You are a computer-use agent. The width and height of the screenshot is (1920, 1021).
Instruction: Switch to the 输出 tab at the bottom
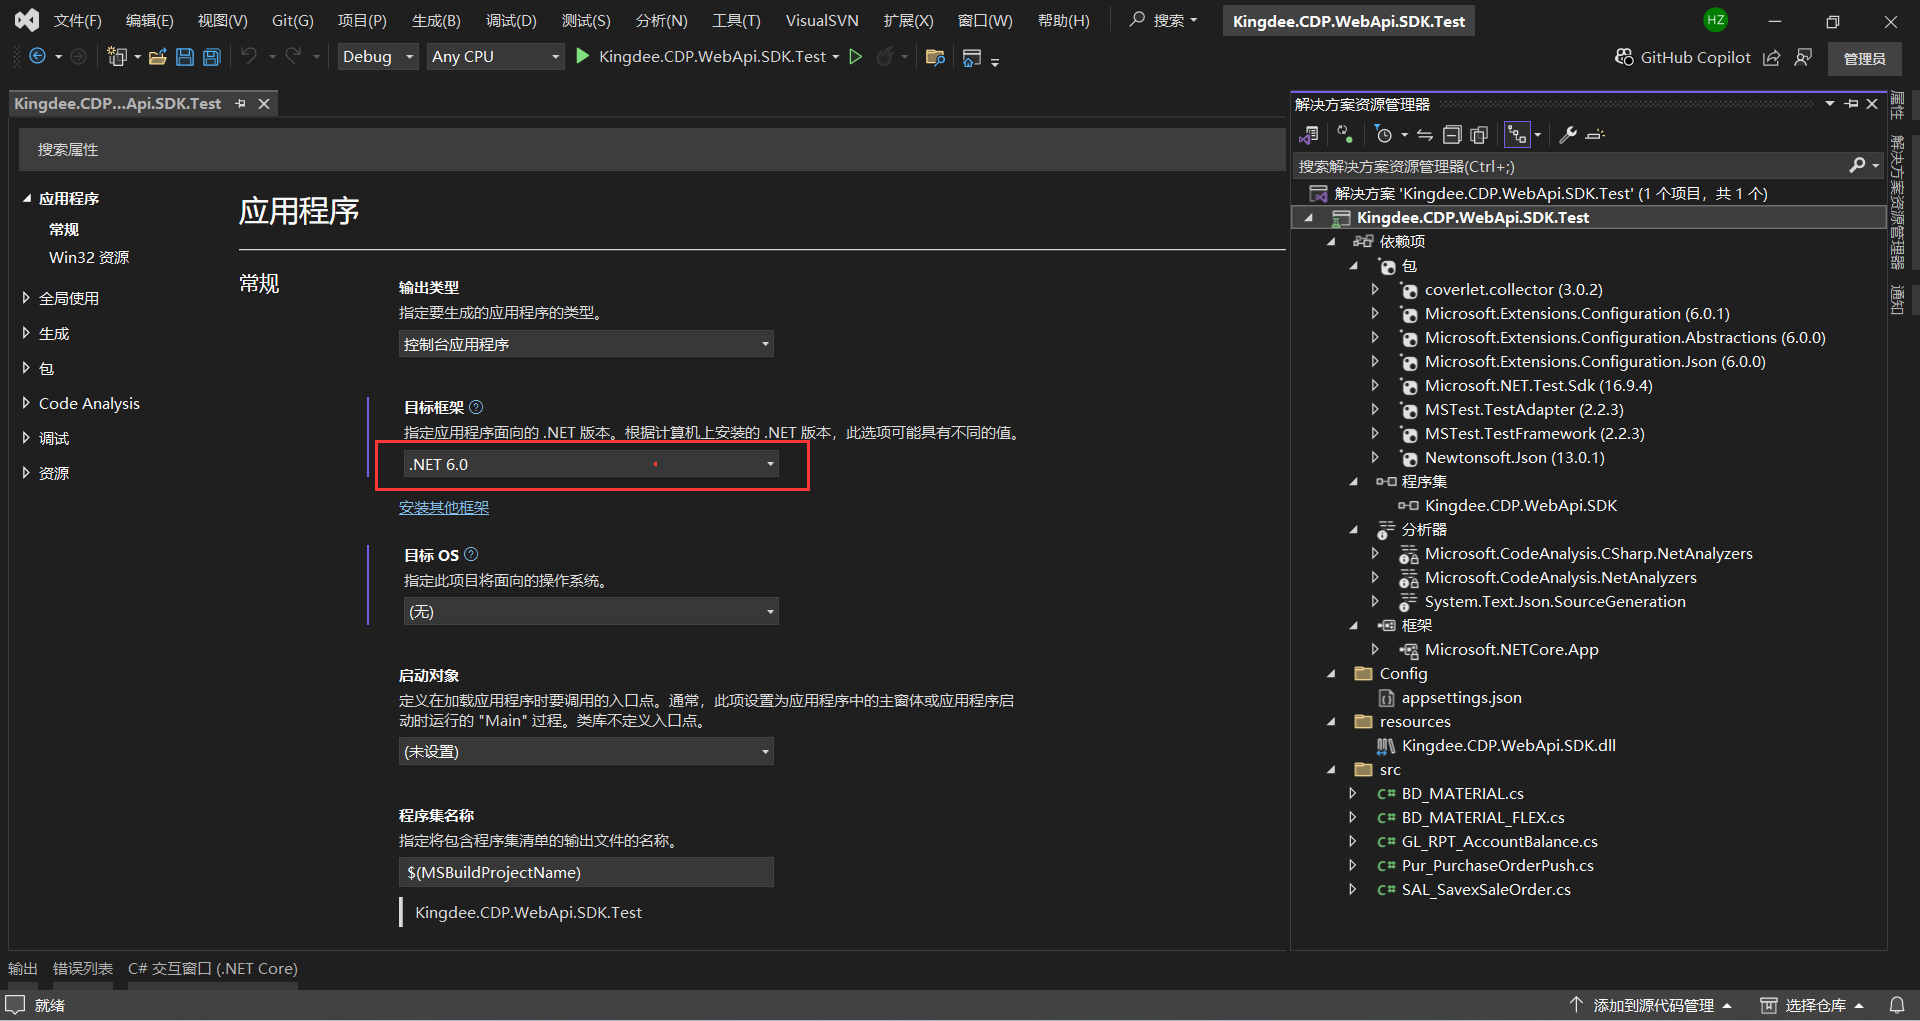click(x=23, y=968)
